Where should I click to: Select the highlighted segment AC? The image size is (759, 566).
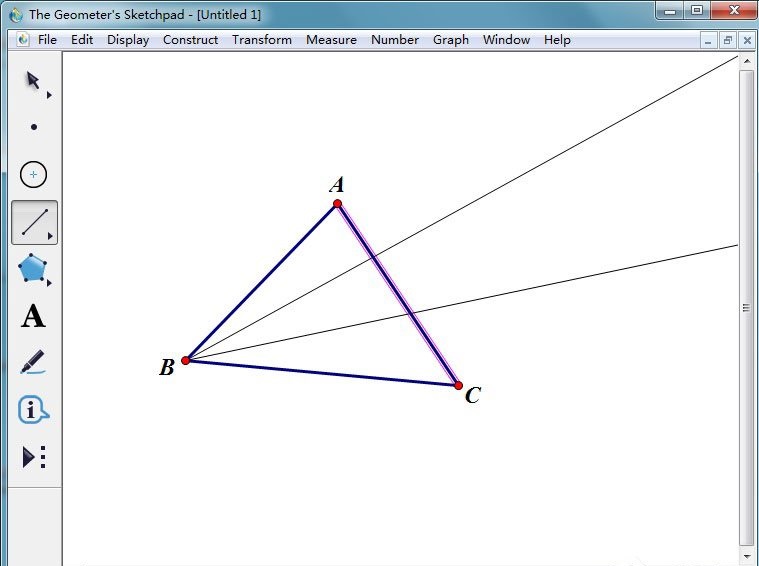pos(398,294)
